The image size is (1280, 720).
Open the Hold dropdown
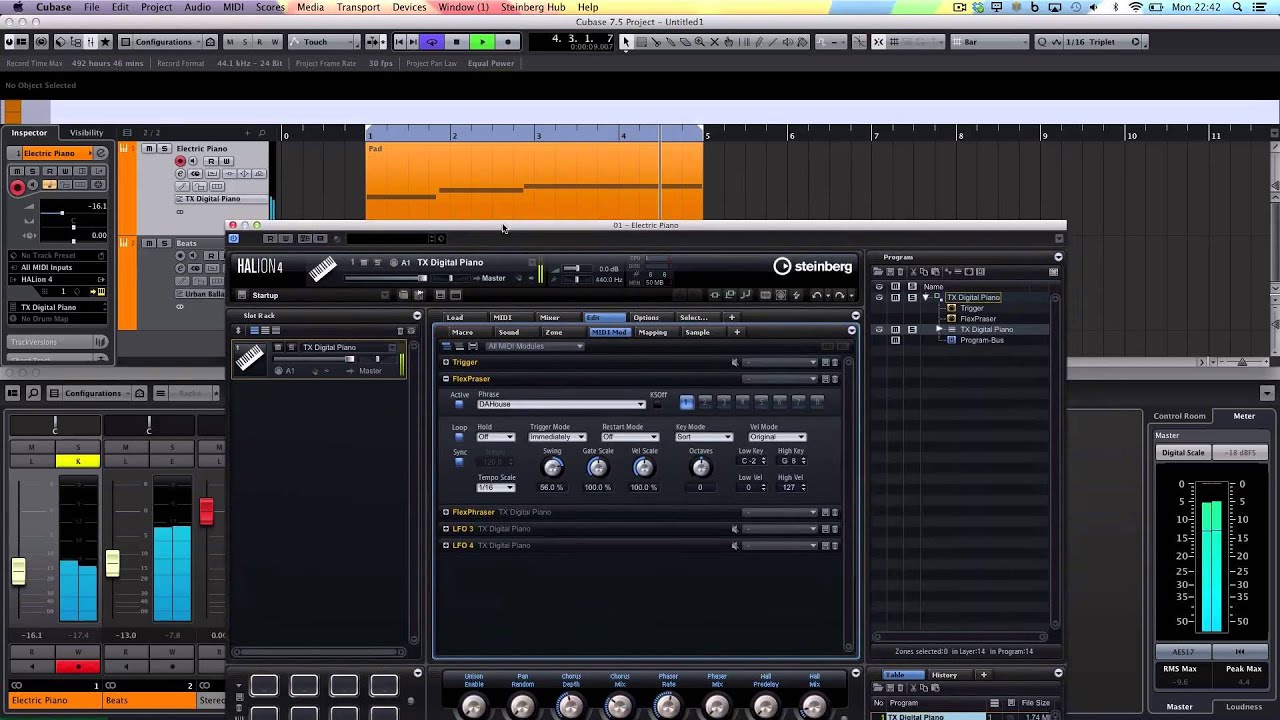coord(495,437)
